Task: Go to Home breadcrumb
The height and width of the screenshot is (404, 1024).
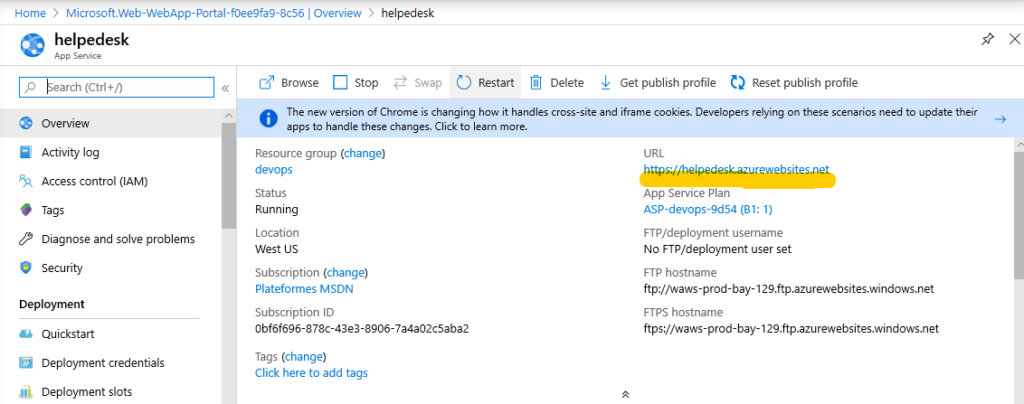Action: pos(30,12)
